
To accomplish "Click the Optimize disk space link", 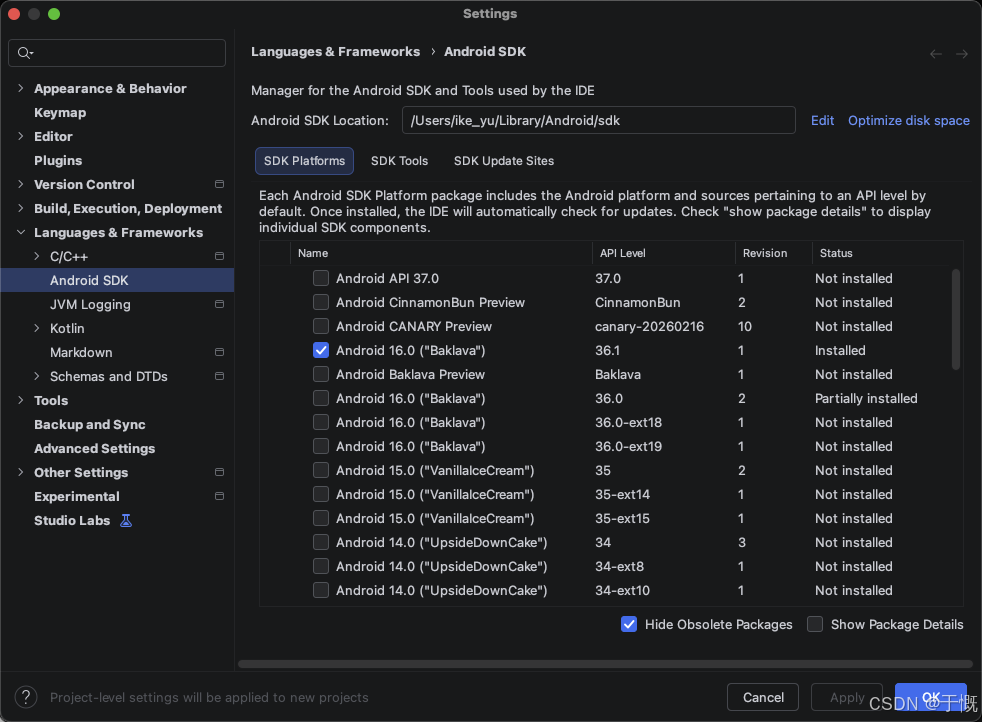I will tap(908, 121).
